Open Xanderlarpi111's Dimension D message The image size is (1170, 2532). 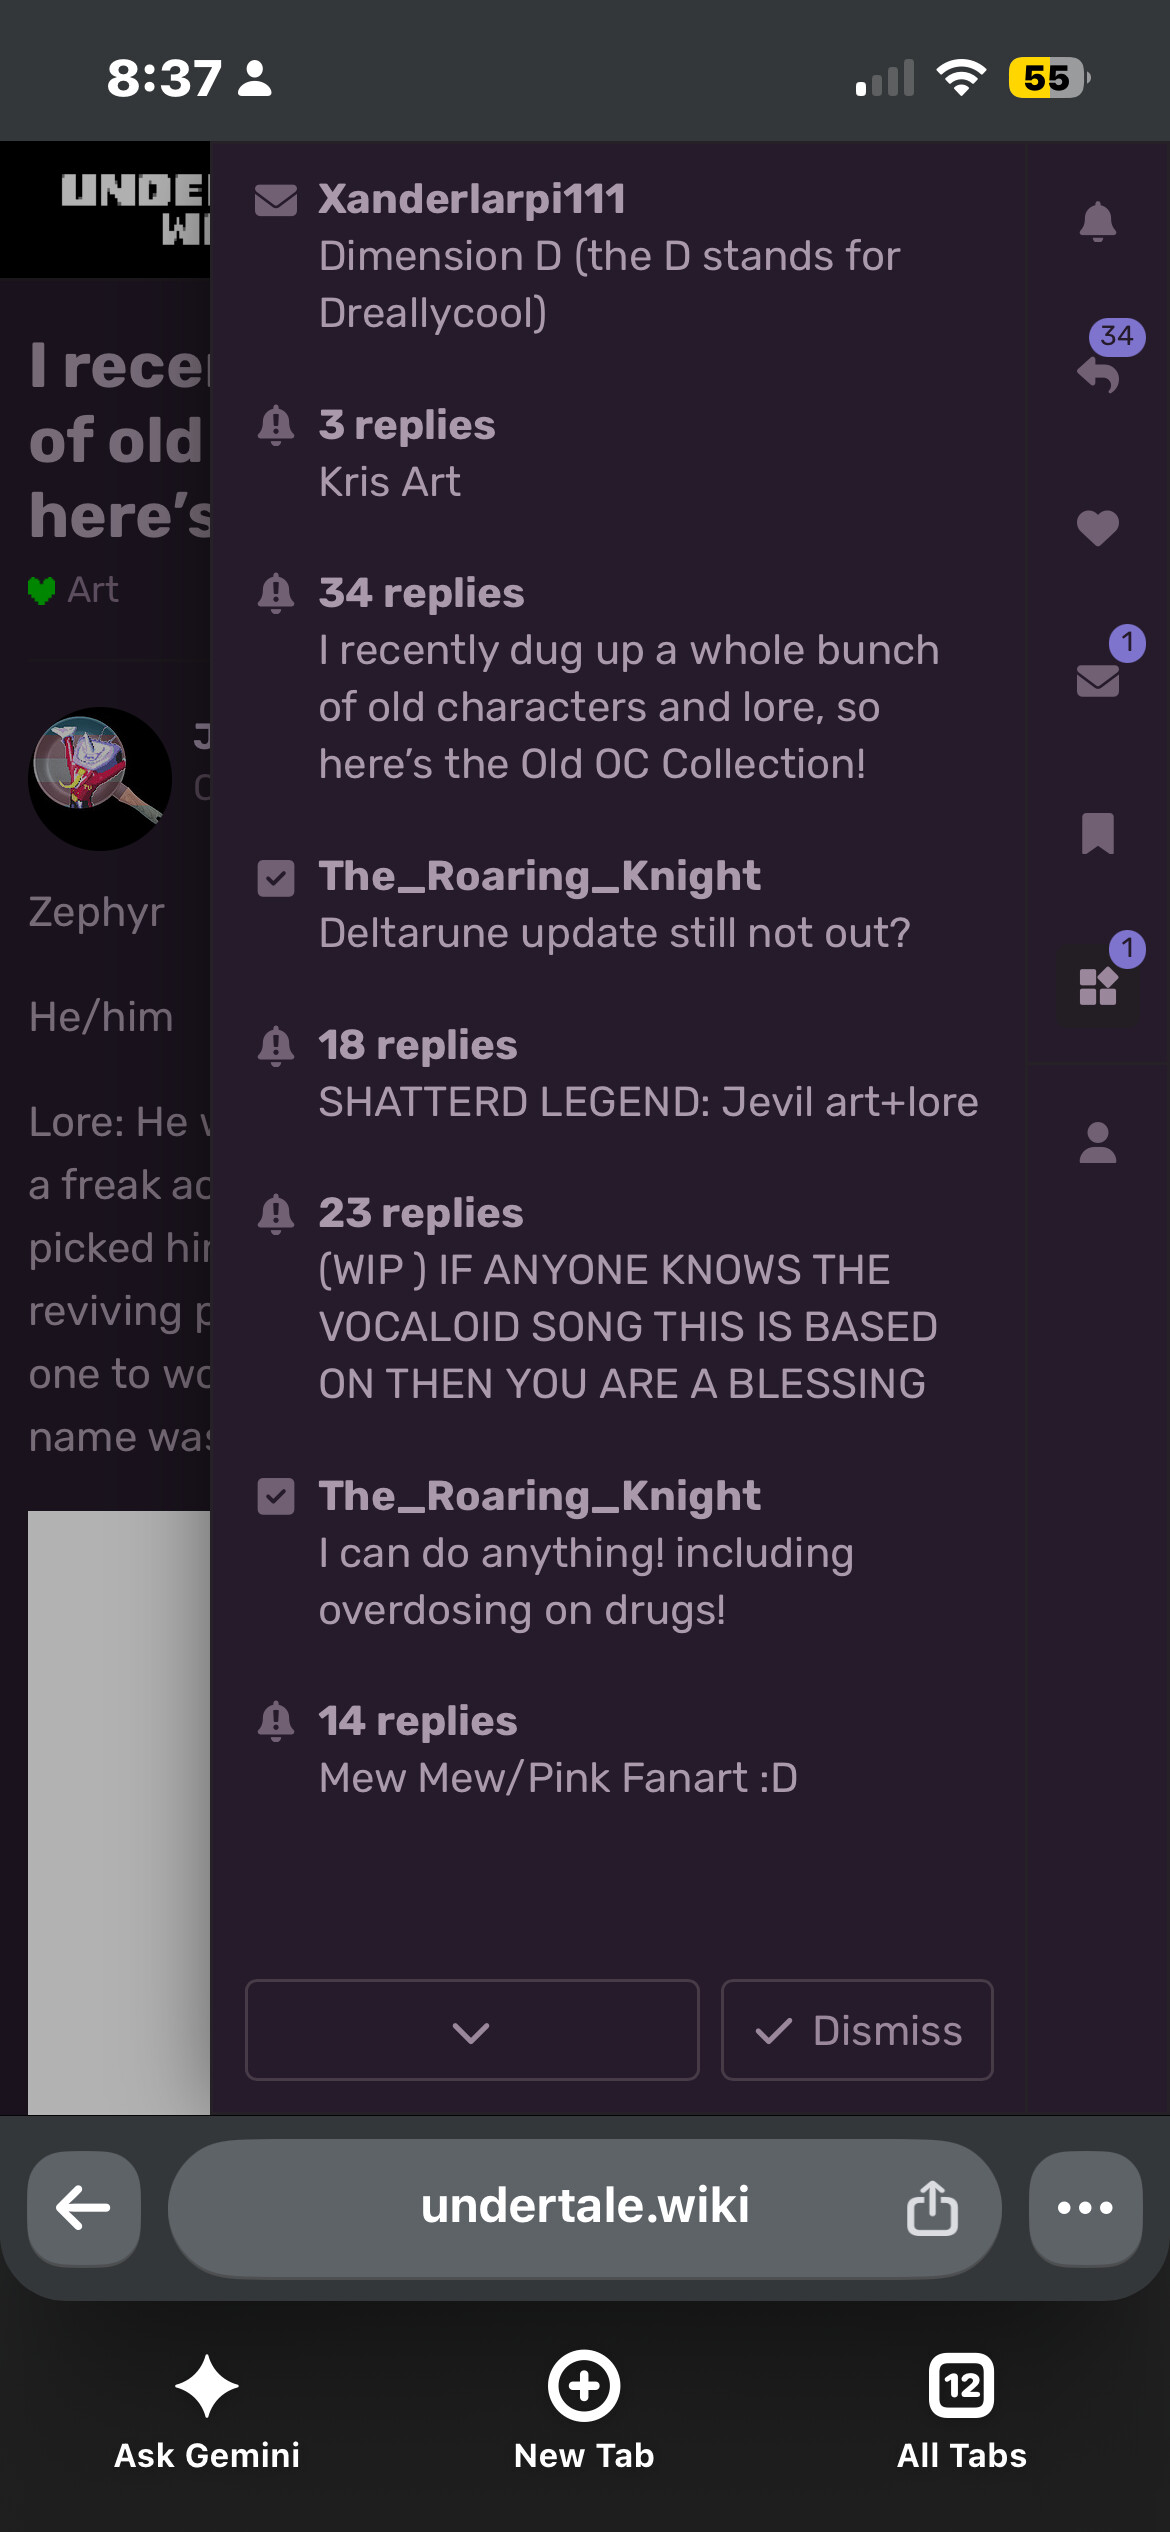[x=620, y=256]
